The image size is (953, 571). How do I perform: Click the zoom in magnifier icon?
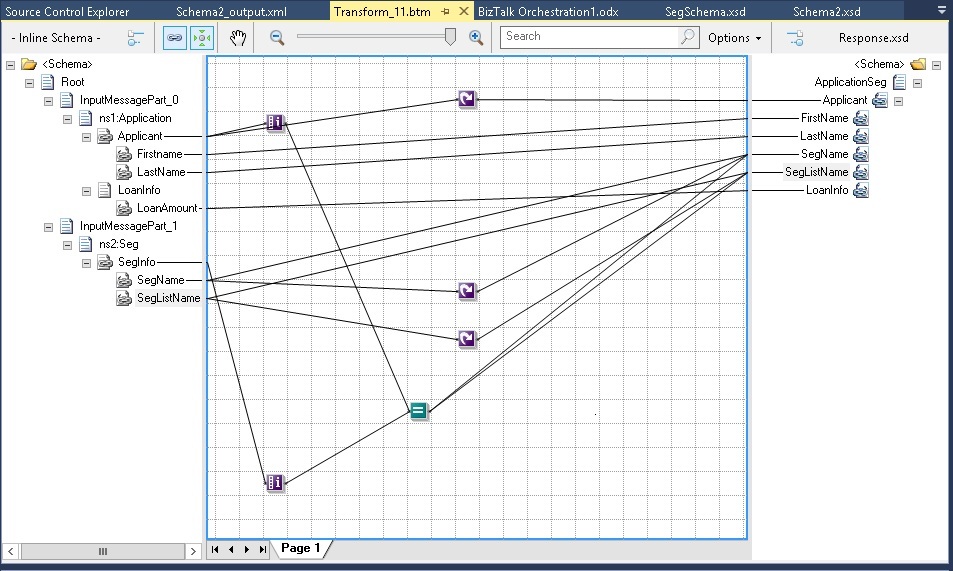coord(476,38)
